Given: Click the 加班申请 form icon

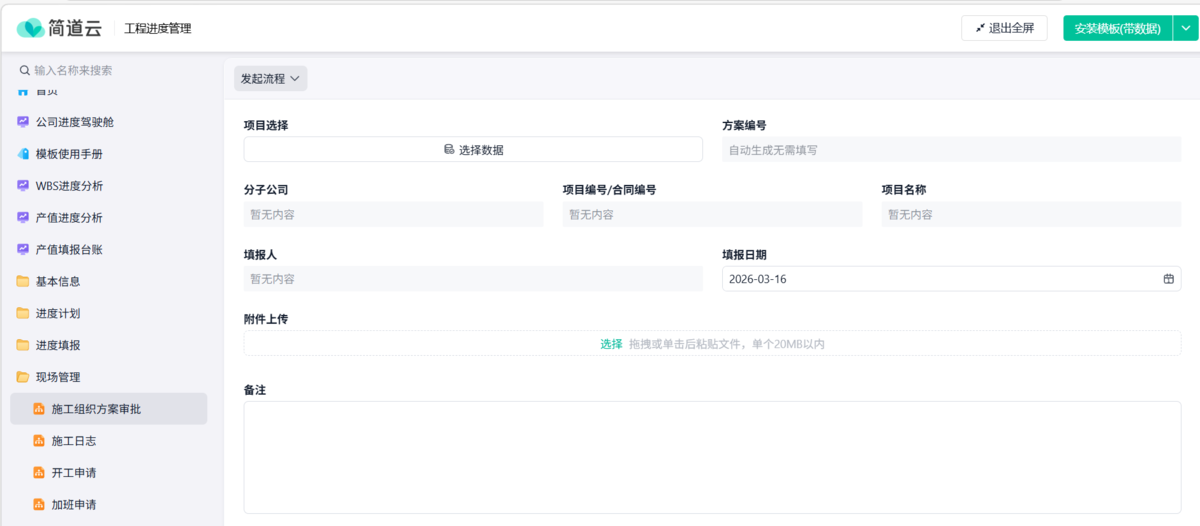Looking at the screenshot, I should (39, 505).
